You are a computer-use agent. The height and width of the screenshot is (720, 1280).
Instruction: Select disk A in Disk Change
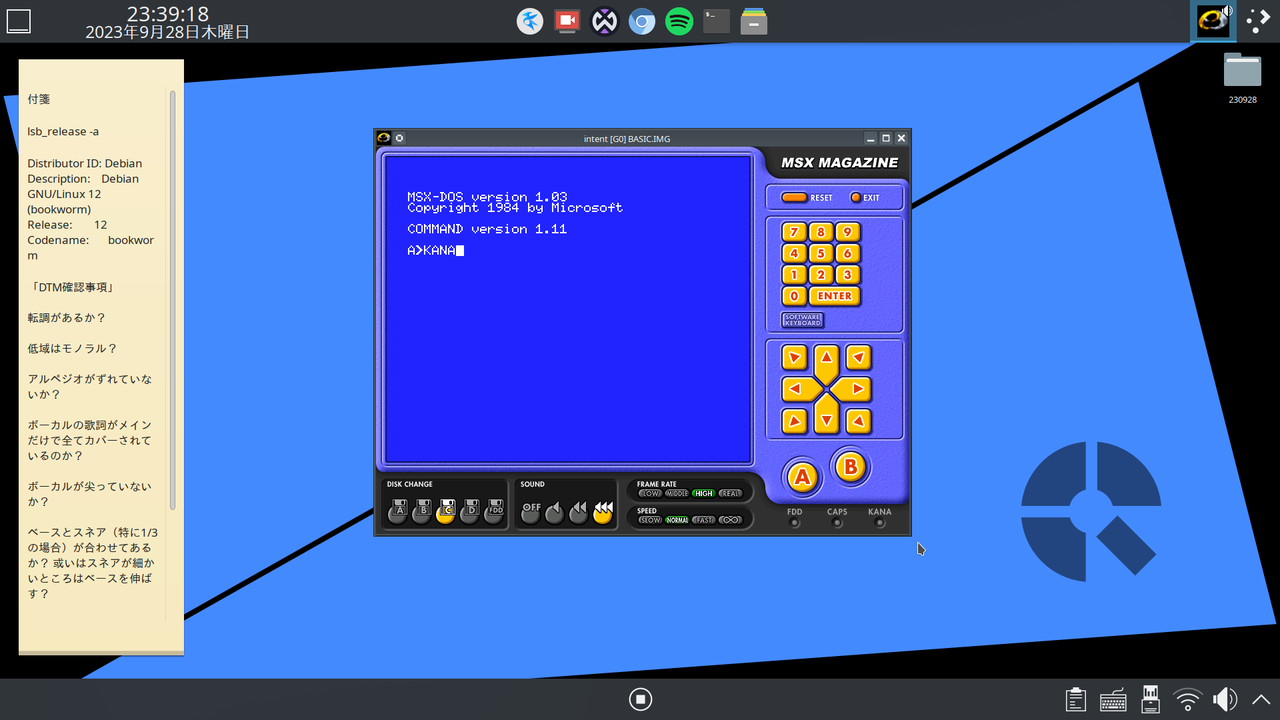tap(398, 512)
